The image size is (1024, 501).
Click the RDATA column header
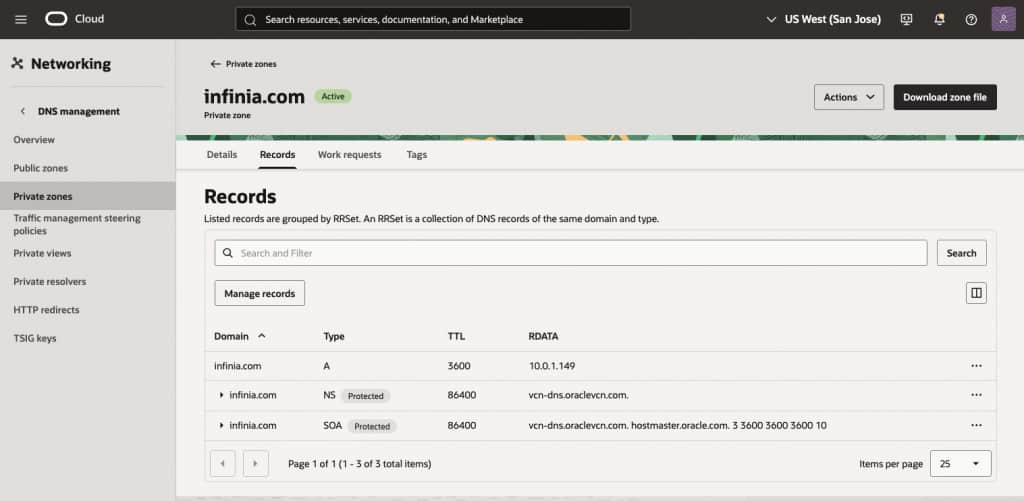[x=543, y=336]
